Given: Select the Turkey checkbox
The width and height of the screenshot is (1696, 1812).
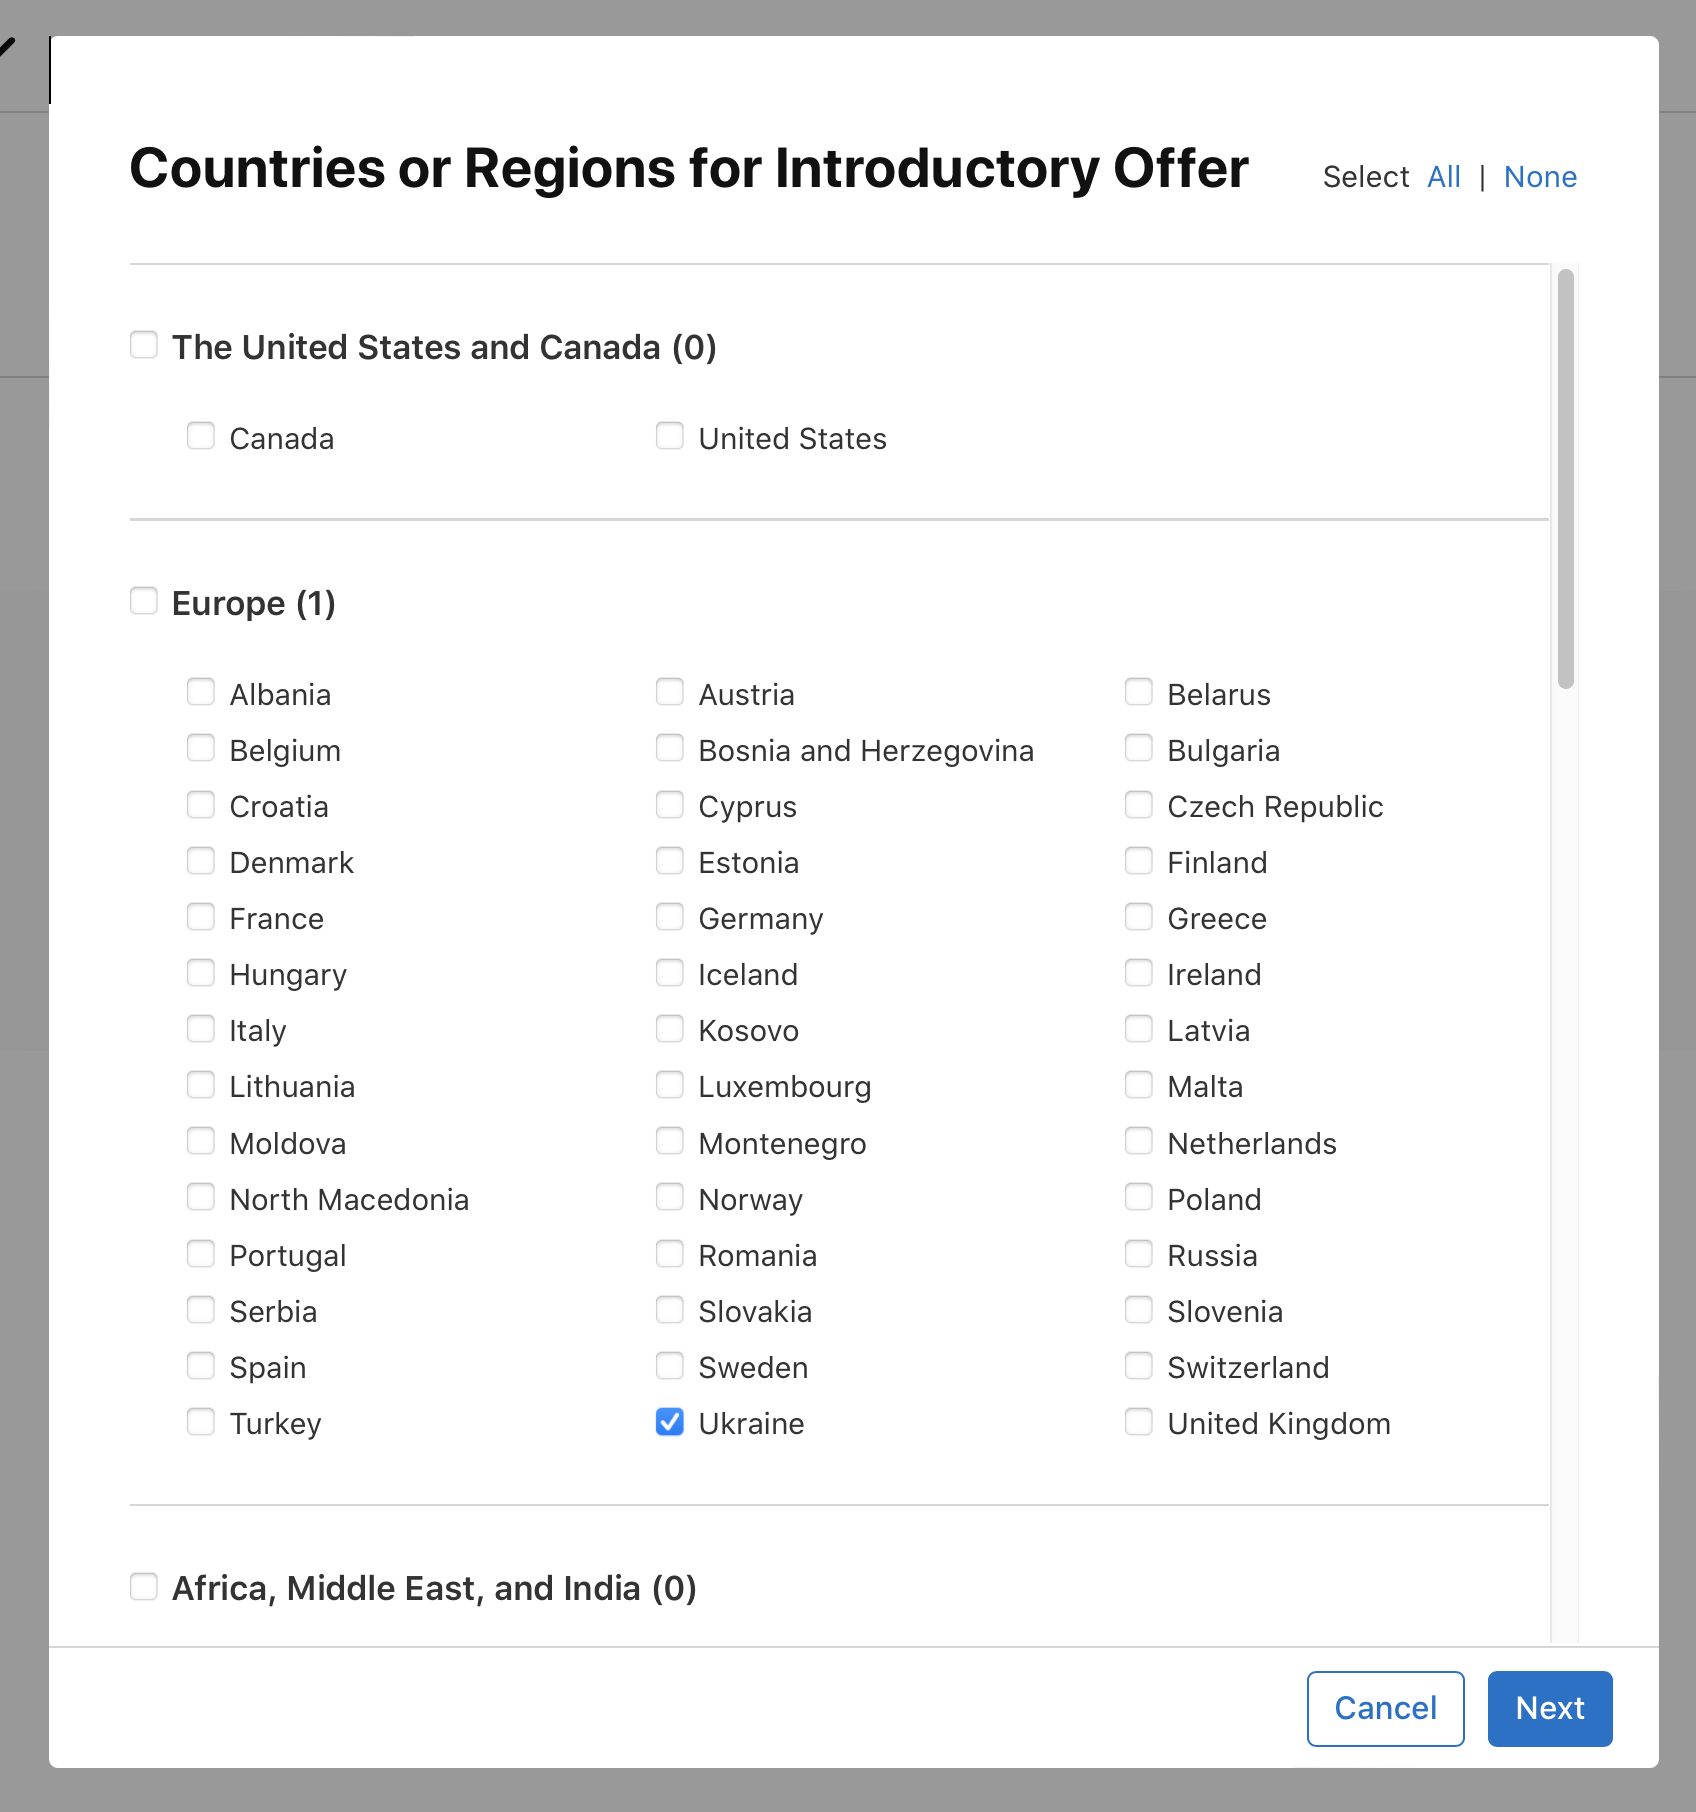Looking at the screenshot, I should (201, 1421).
